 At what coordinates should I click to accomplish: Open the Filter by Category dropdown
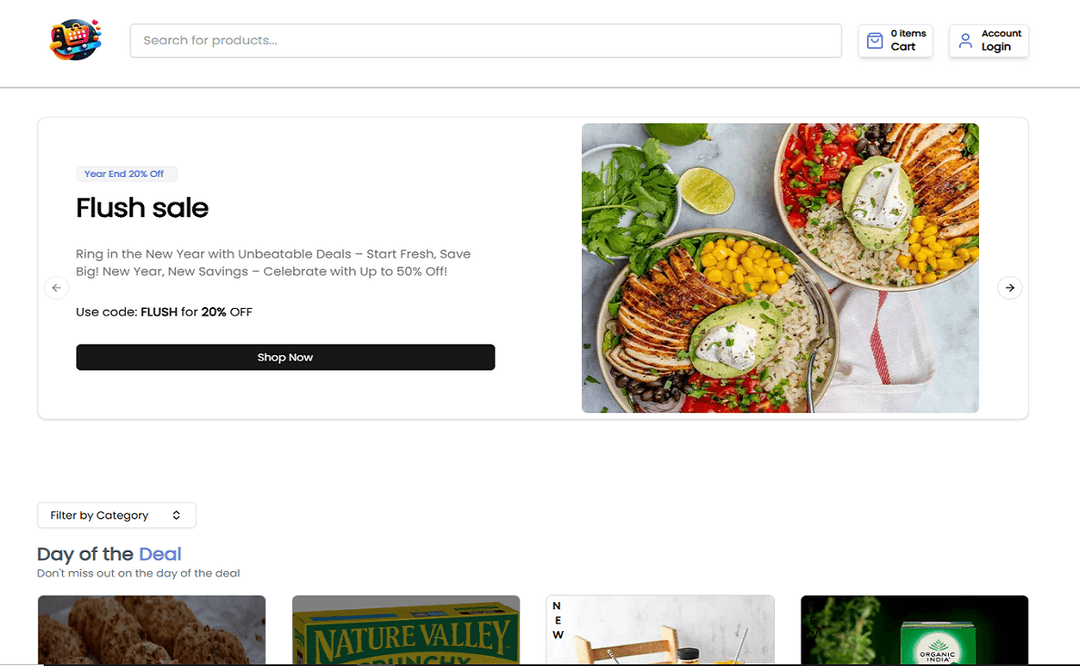pyautogui.click(x=116, y=516)
